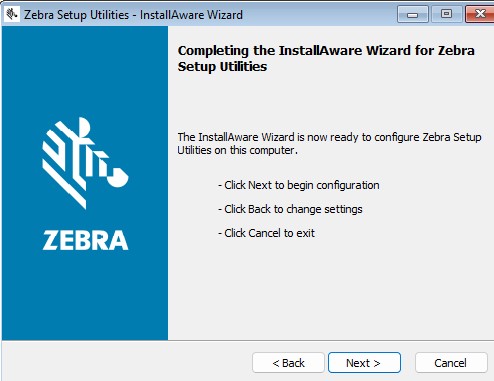494x381 pixels.
Task: Click empty blue banner area above the logo
Action: tap(85, 70)
